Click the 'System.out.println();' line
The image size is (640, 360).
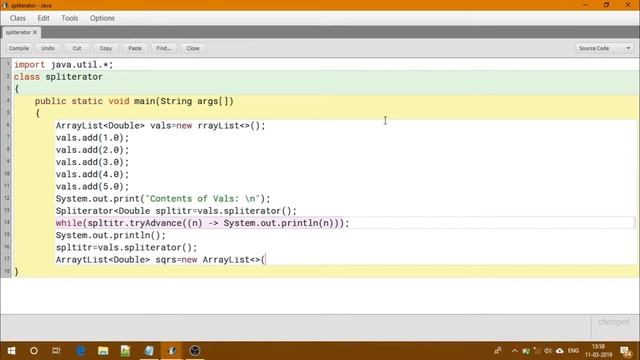click(111, 236)
